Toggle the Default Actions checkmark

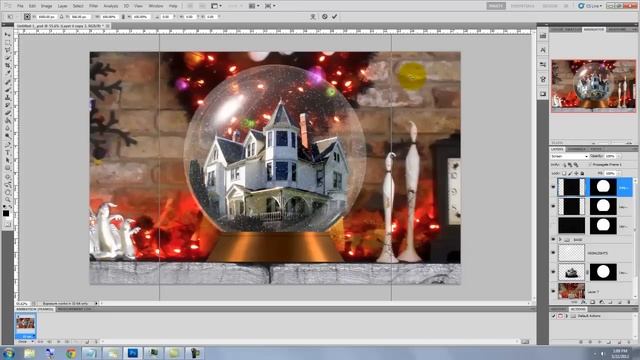[x=554, y=316]
